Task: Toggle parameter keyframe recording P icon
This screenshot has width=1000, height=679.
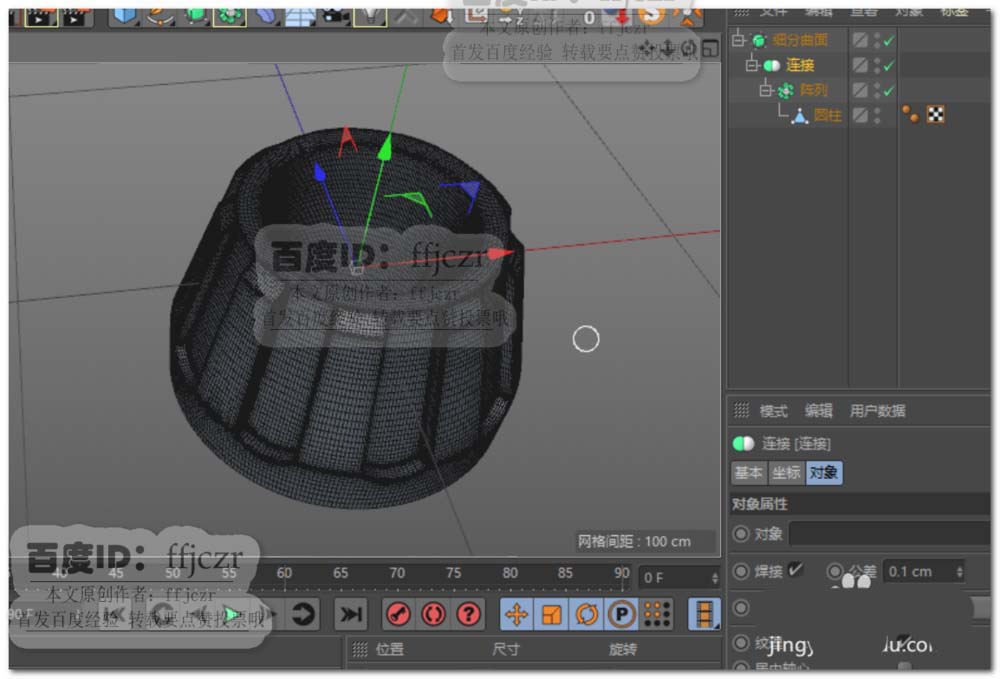Action: click(621, 615)
